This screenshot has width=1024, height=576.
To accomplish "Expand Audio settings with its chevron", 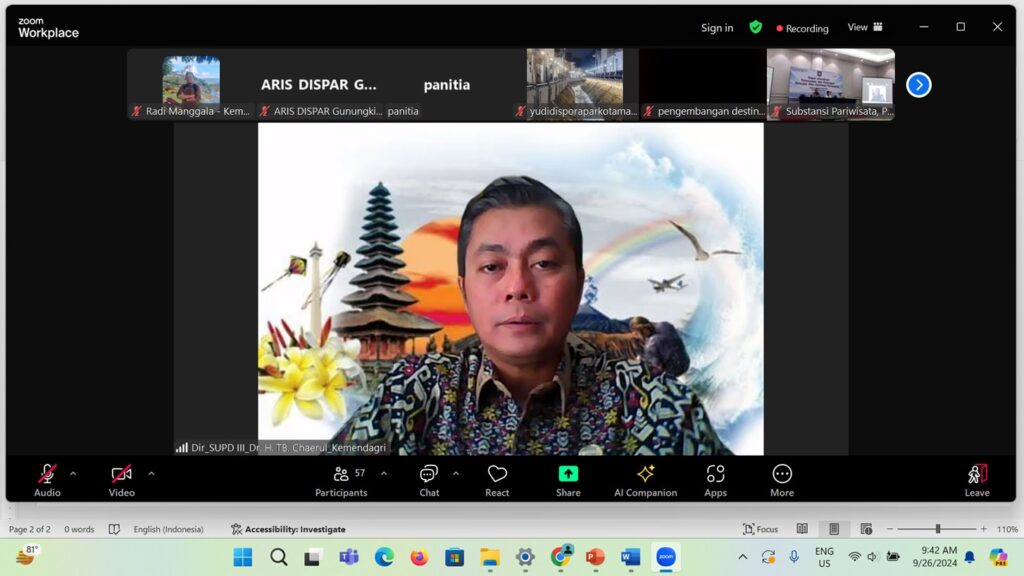I will point(71,472).
